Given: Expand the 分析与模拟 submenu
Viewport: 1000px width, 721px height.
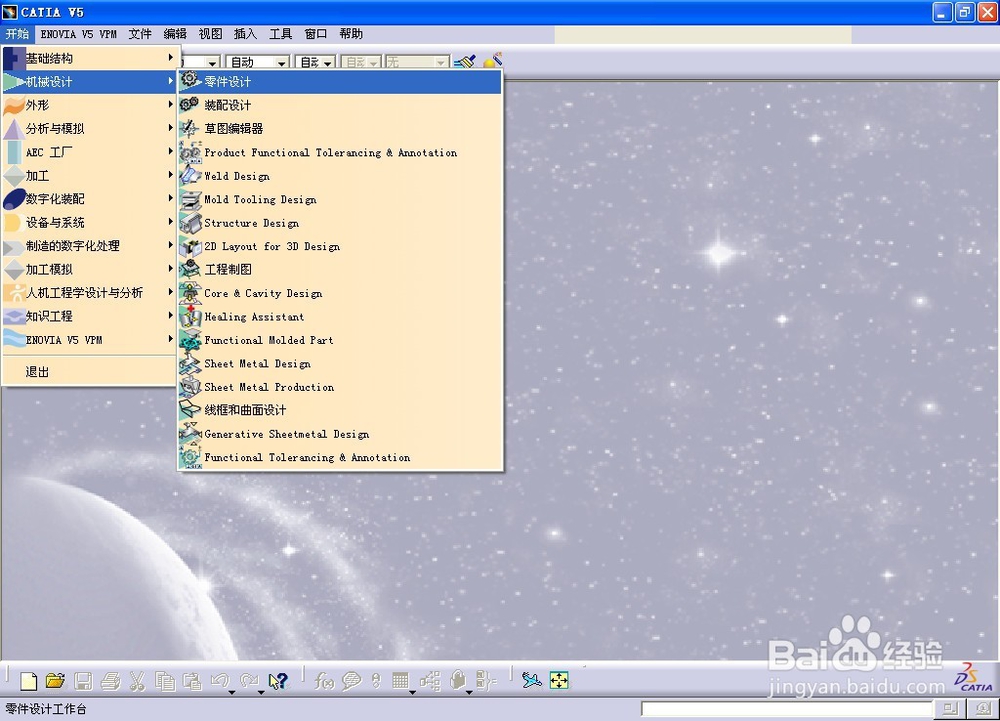Looking at the screenshot, I should (x=90, y=129).
